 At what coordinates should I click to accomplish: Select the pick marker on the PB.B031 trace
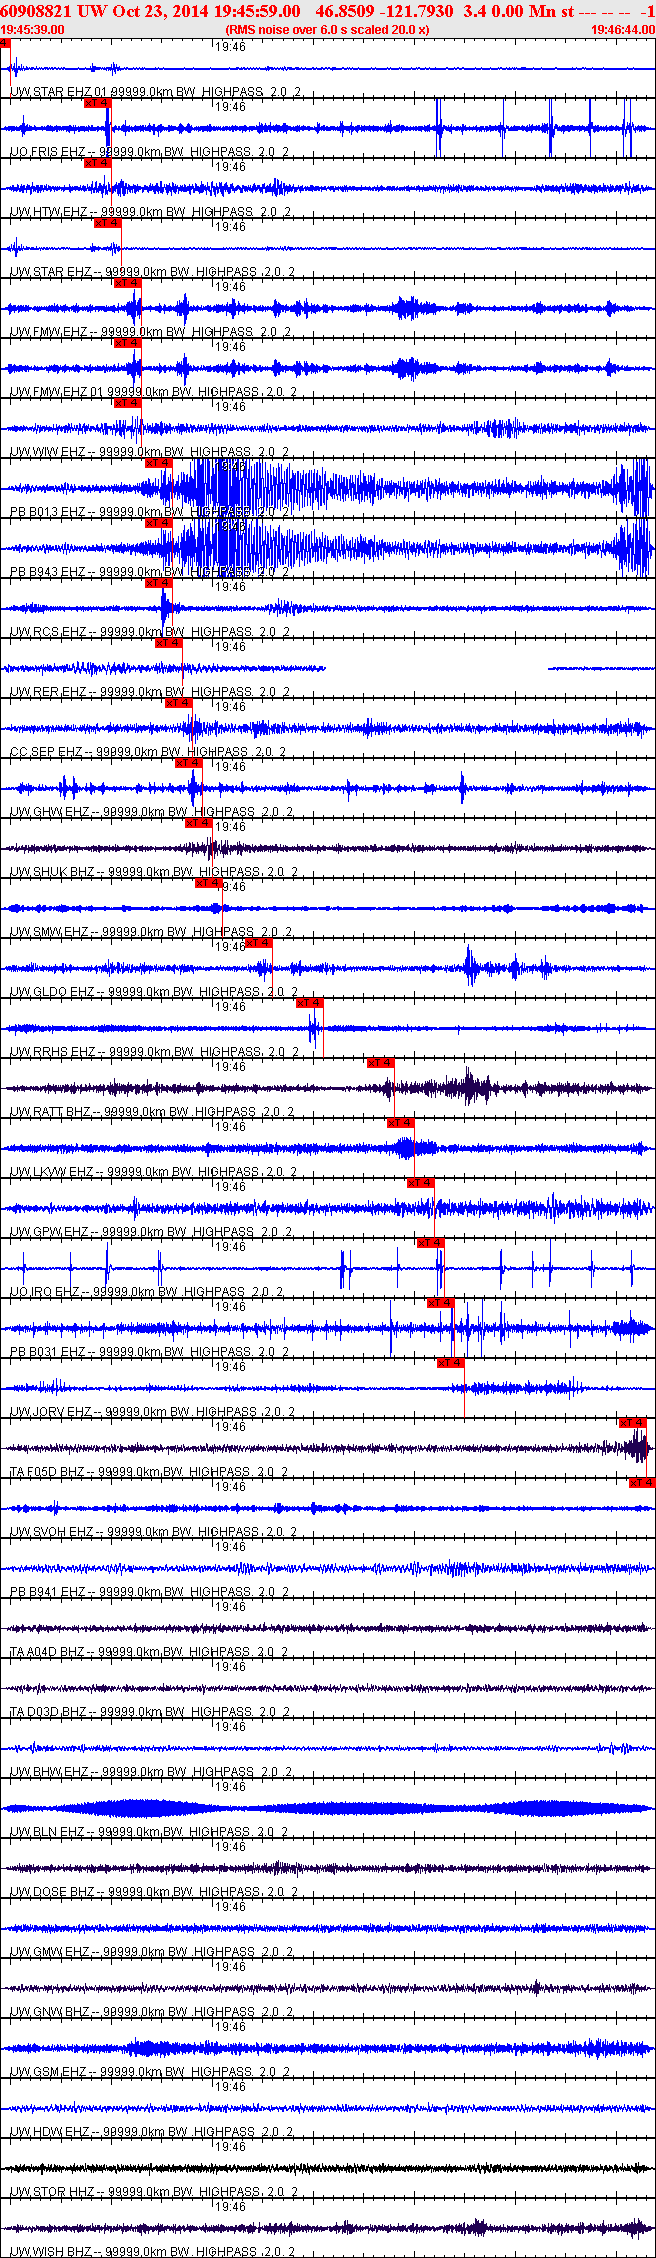[440, 1303]
